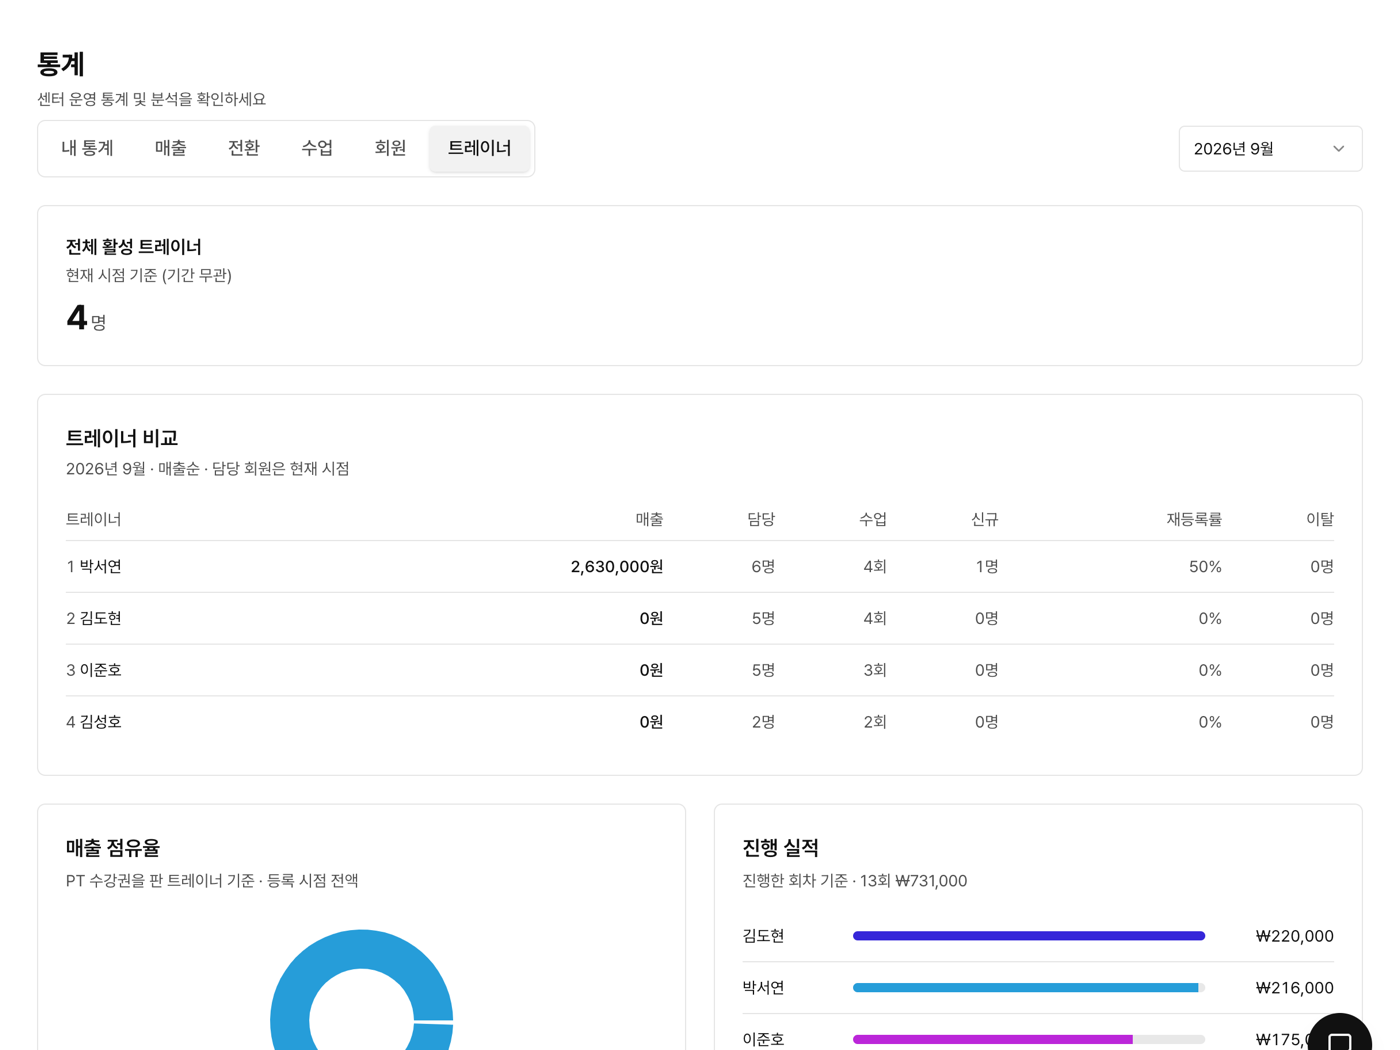Click the 50% re-registration rate value

[1205, 567]
